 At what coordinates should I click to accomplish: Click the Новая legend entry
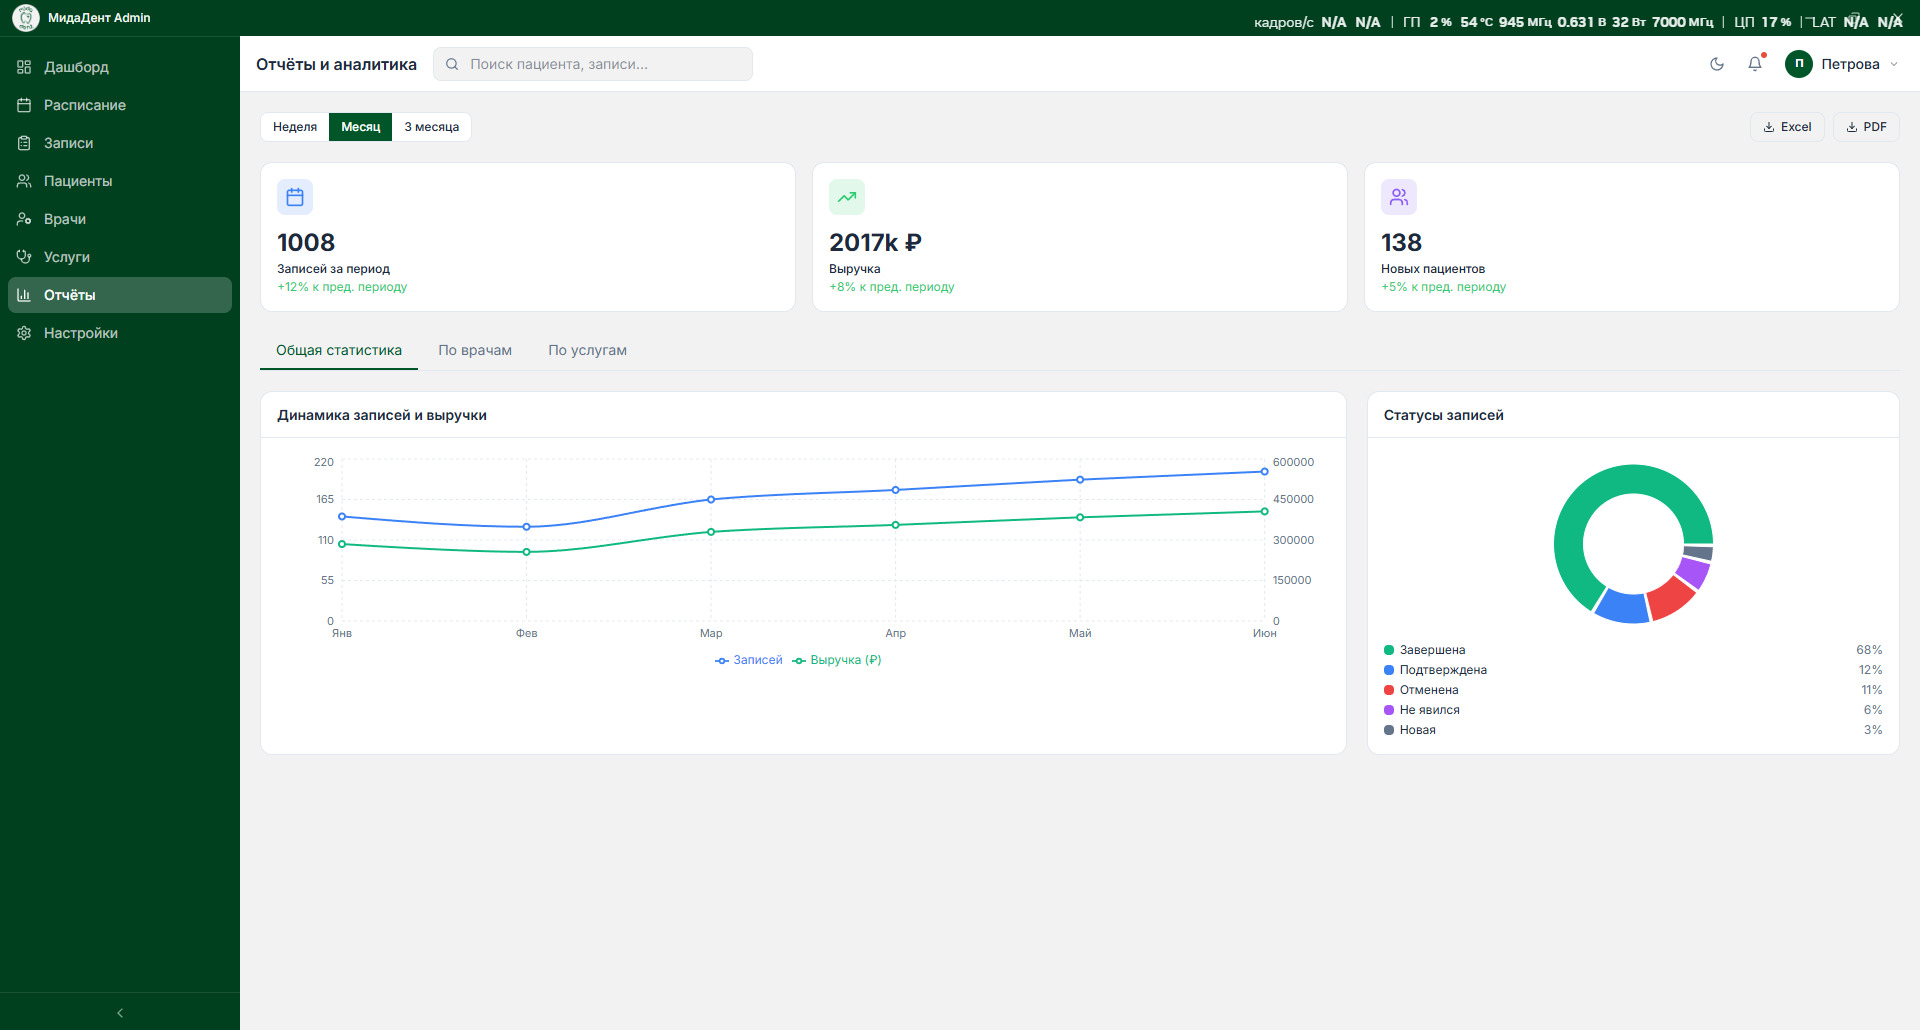pos(1633,730)
